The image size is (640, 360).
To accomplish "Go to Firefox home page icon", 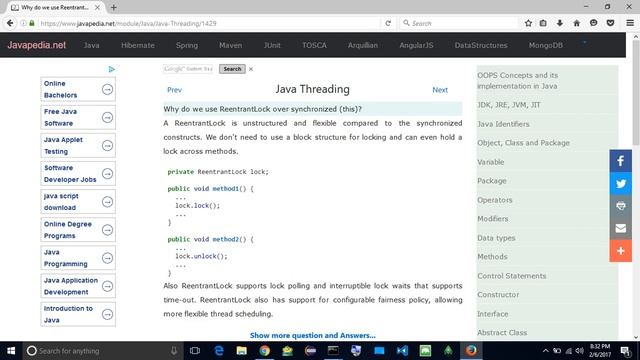I will [x=576, y=23].
